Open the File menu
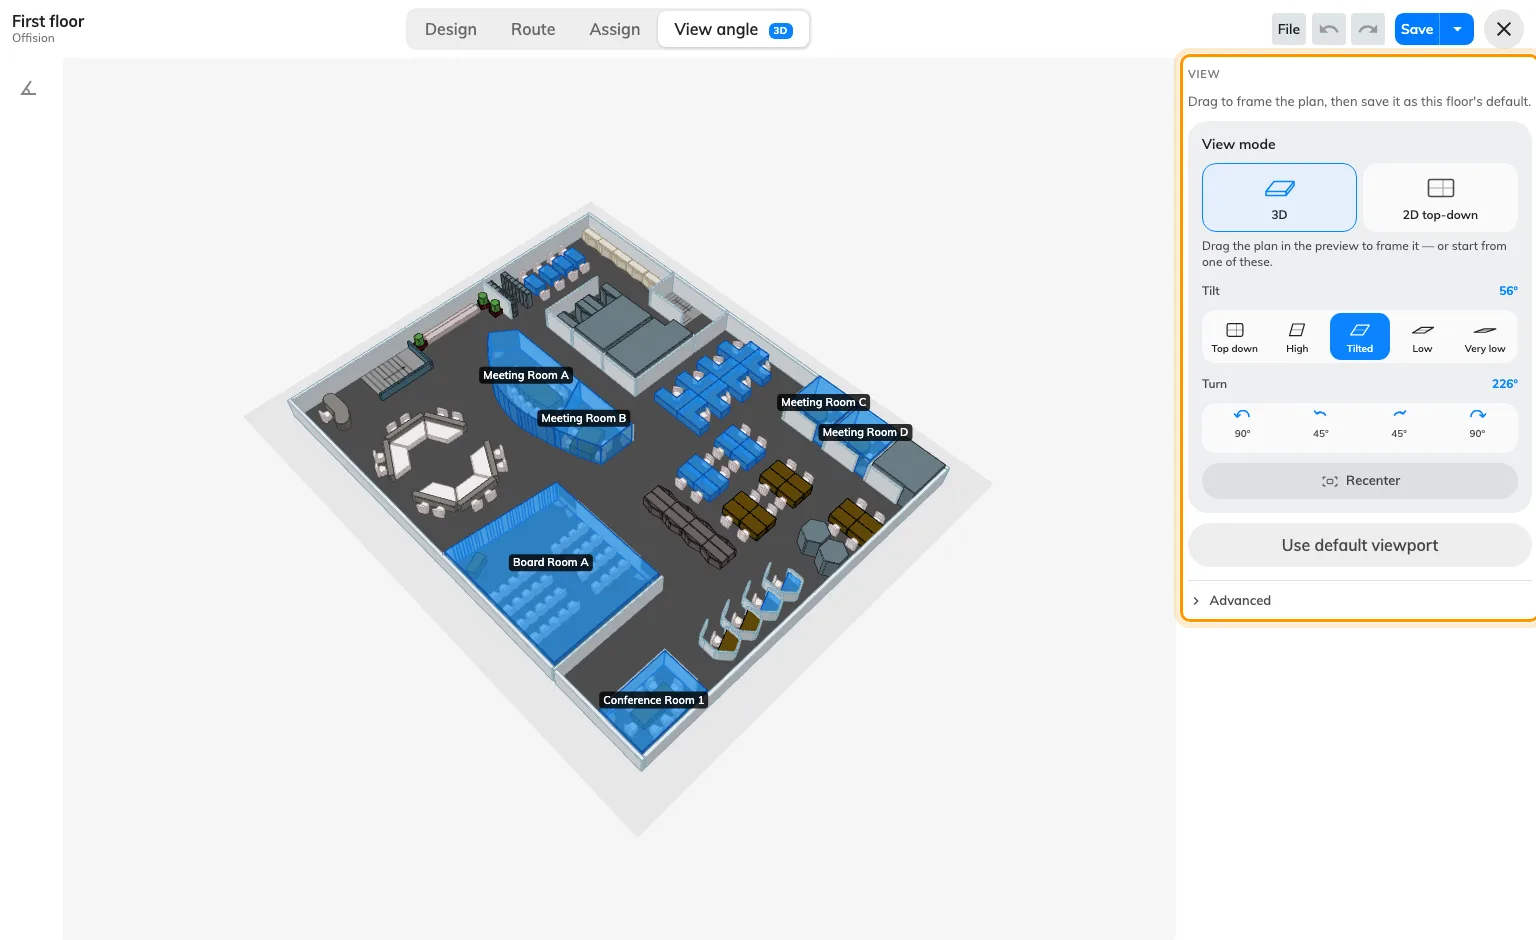 [x=1289, y=29]
